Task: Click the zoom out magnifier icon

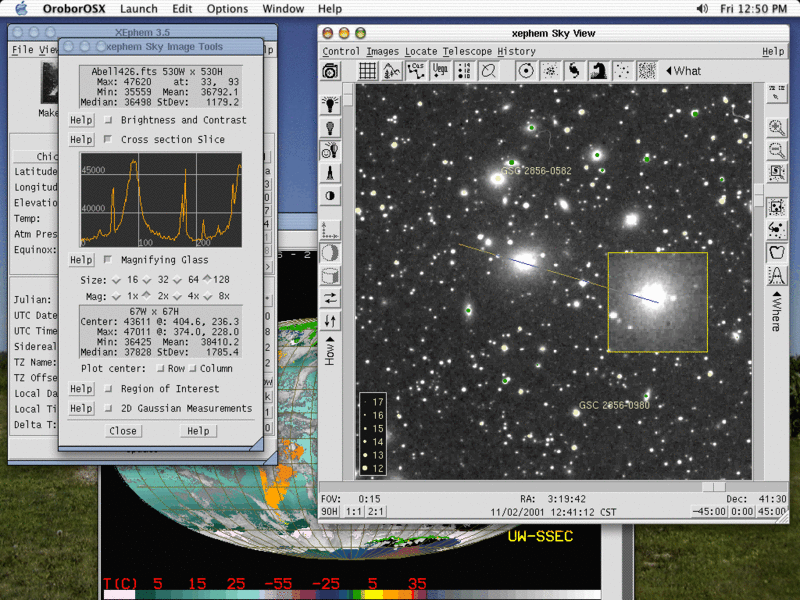Action: (x=777, y=150)
